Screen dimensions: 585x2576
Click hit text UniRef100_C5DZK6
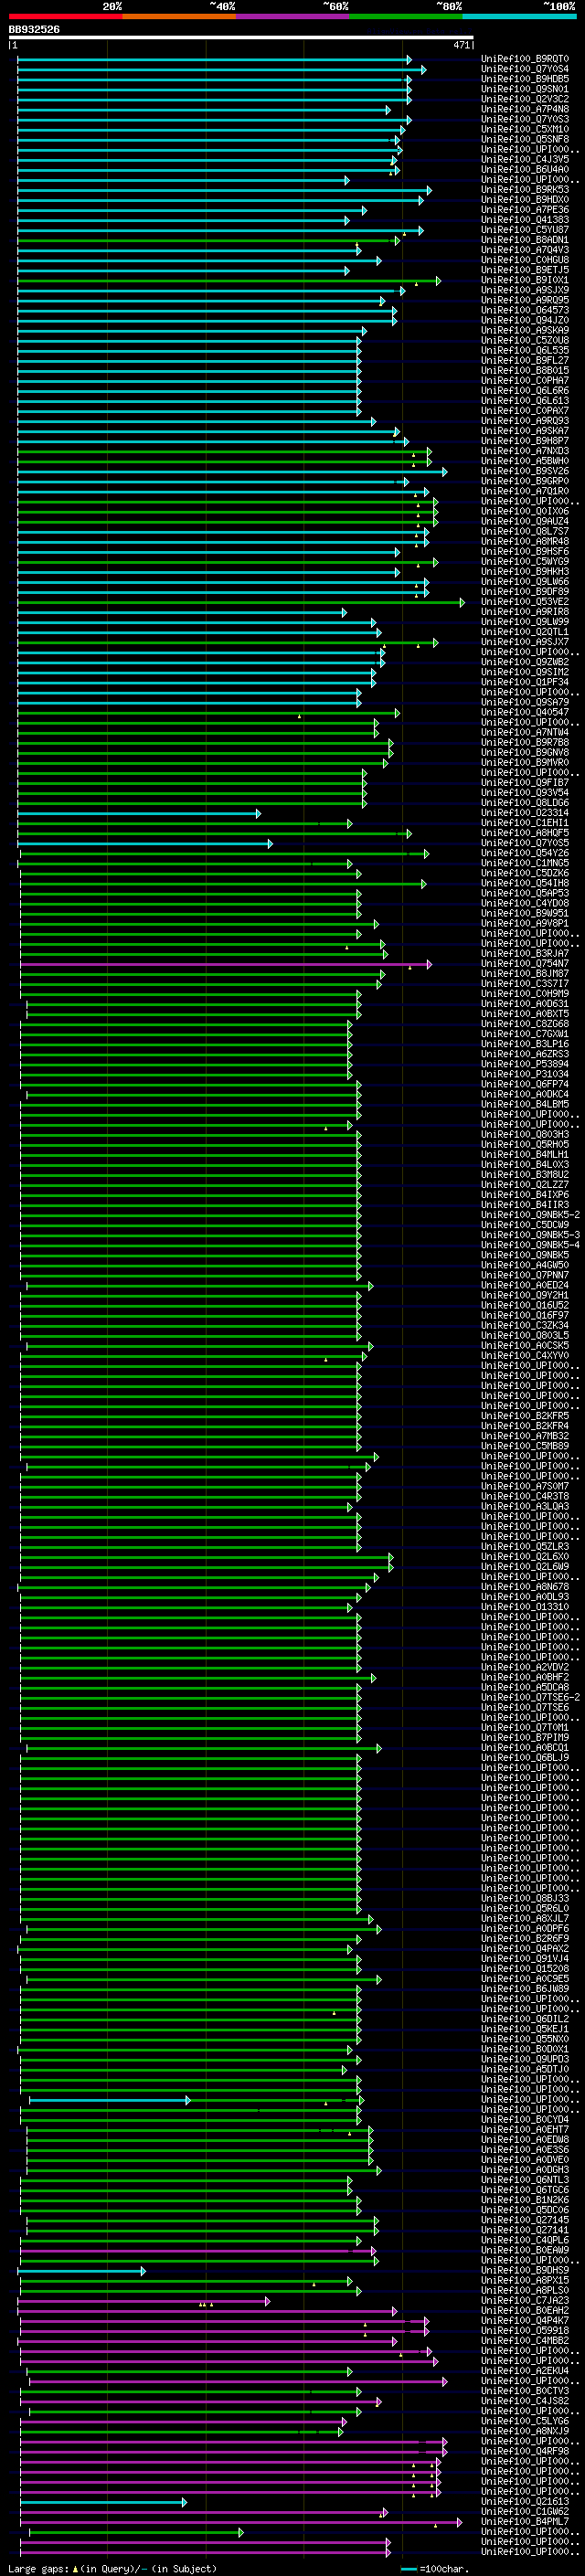point(525,873)
